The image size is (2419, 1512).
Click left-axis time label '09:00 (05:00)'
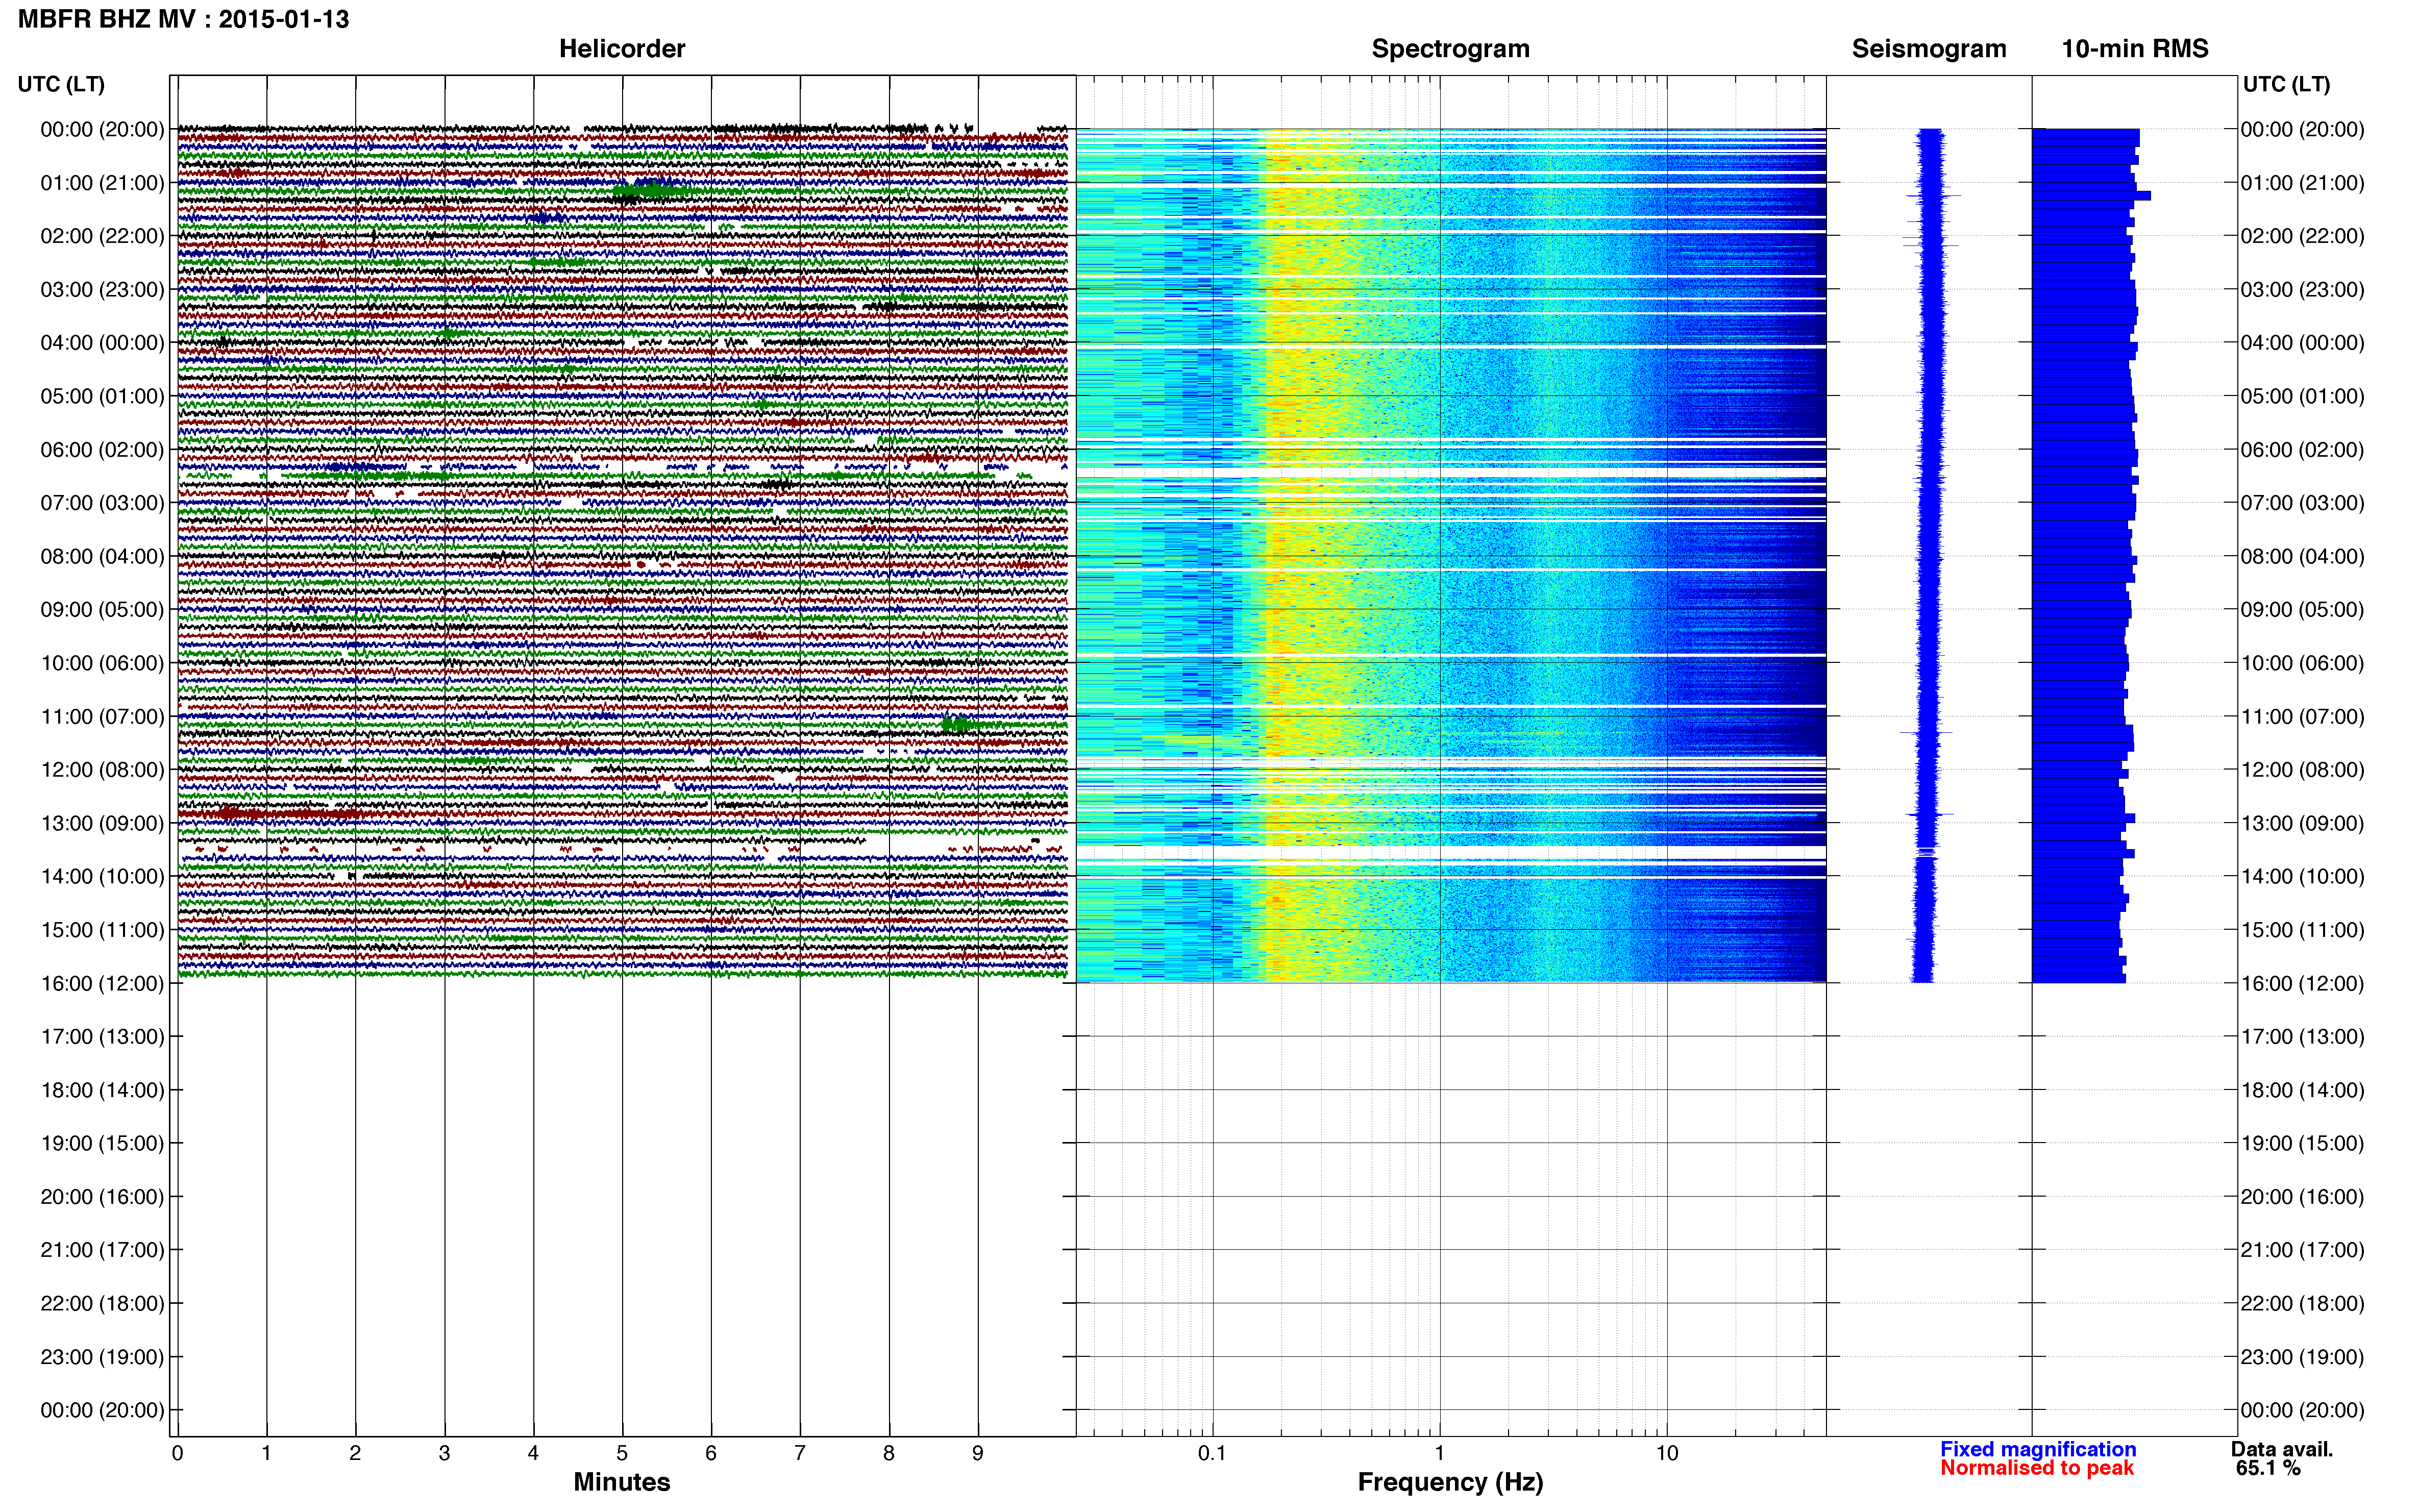click(x=102, y=610)
